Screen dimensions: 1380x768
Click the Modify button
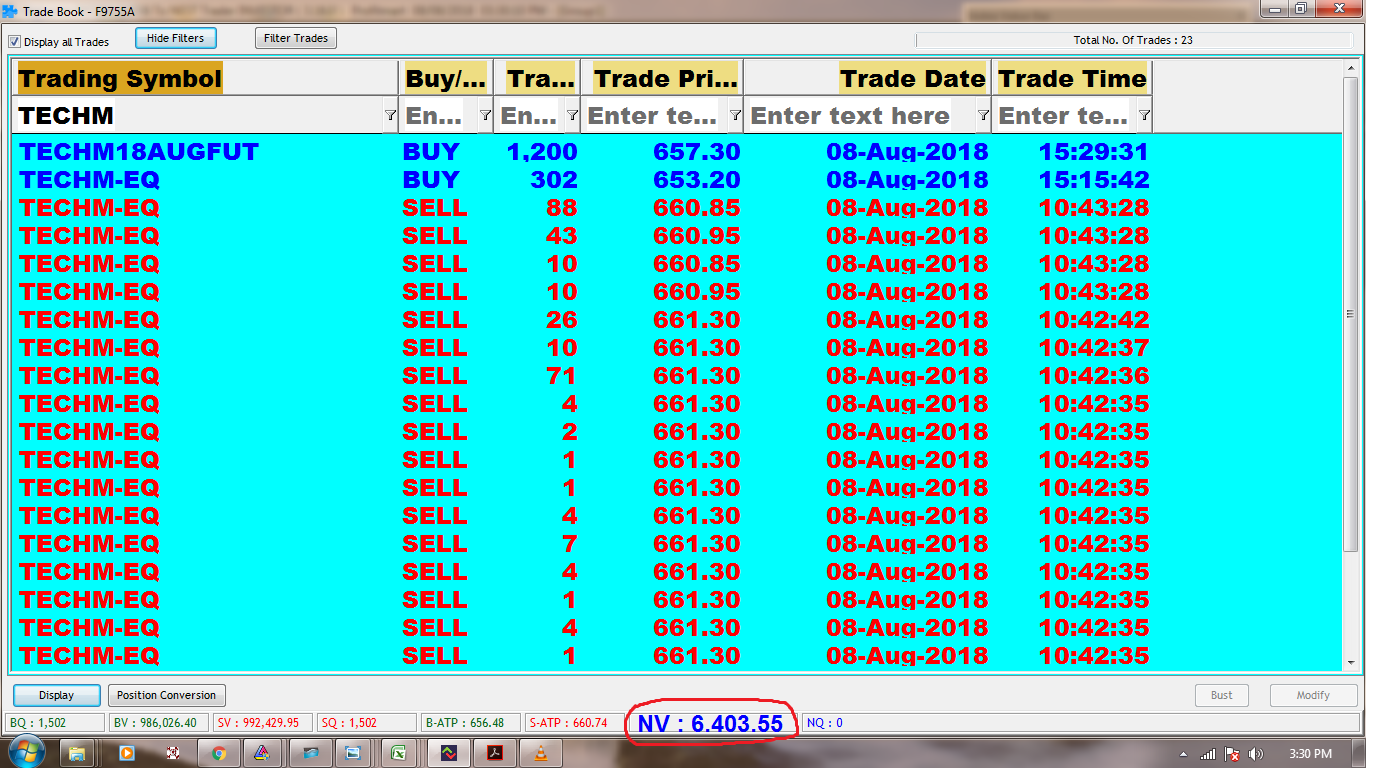[1313, 695]
